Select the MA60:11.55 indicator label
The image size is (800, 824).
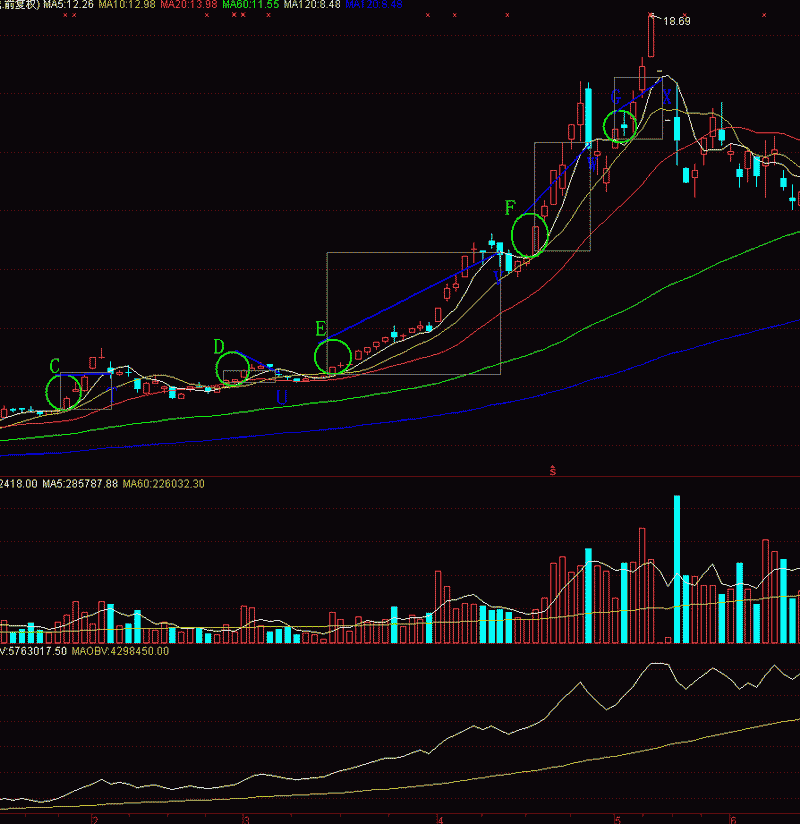click(250, 5)
